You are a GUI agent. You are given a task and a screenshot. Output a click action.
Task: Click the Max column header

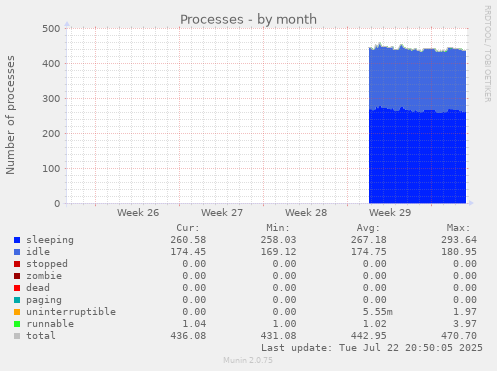(458, 228)
